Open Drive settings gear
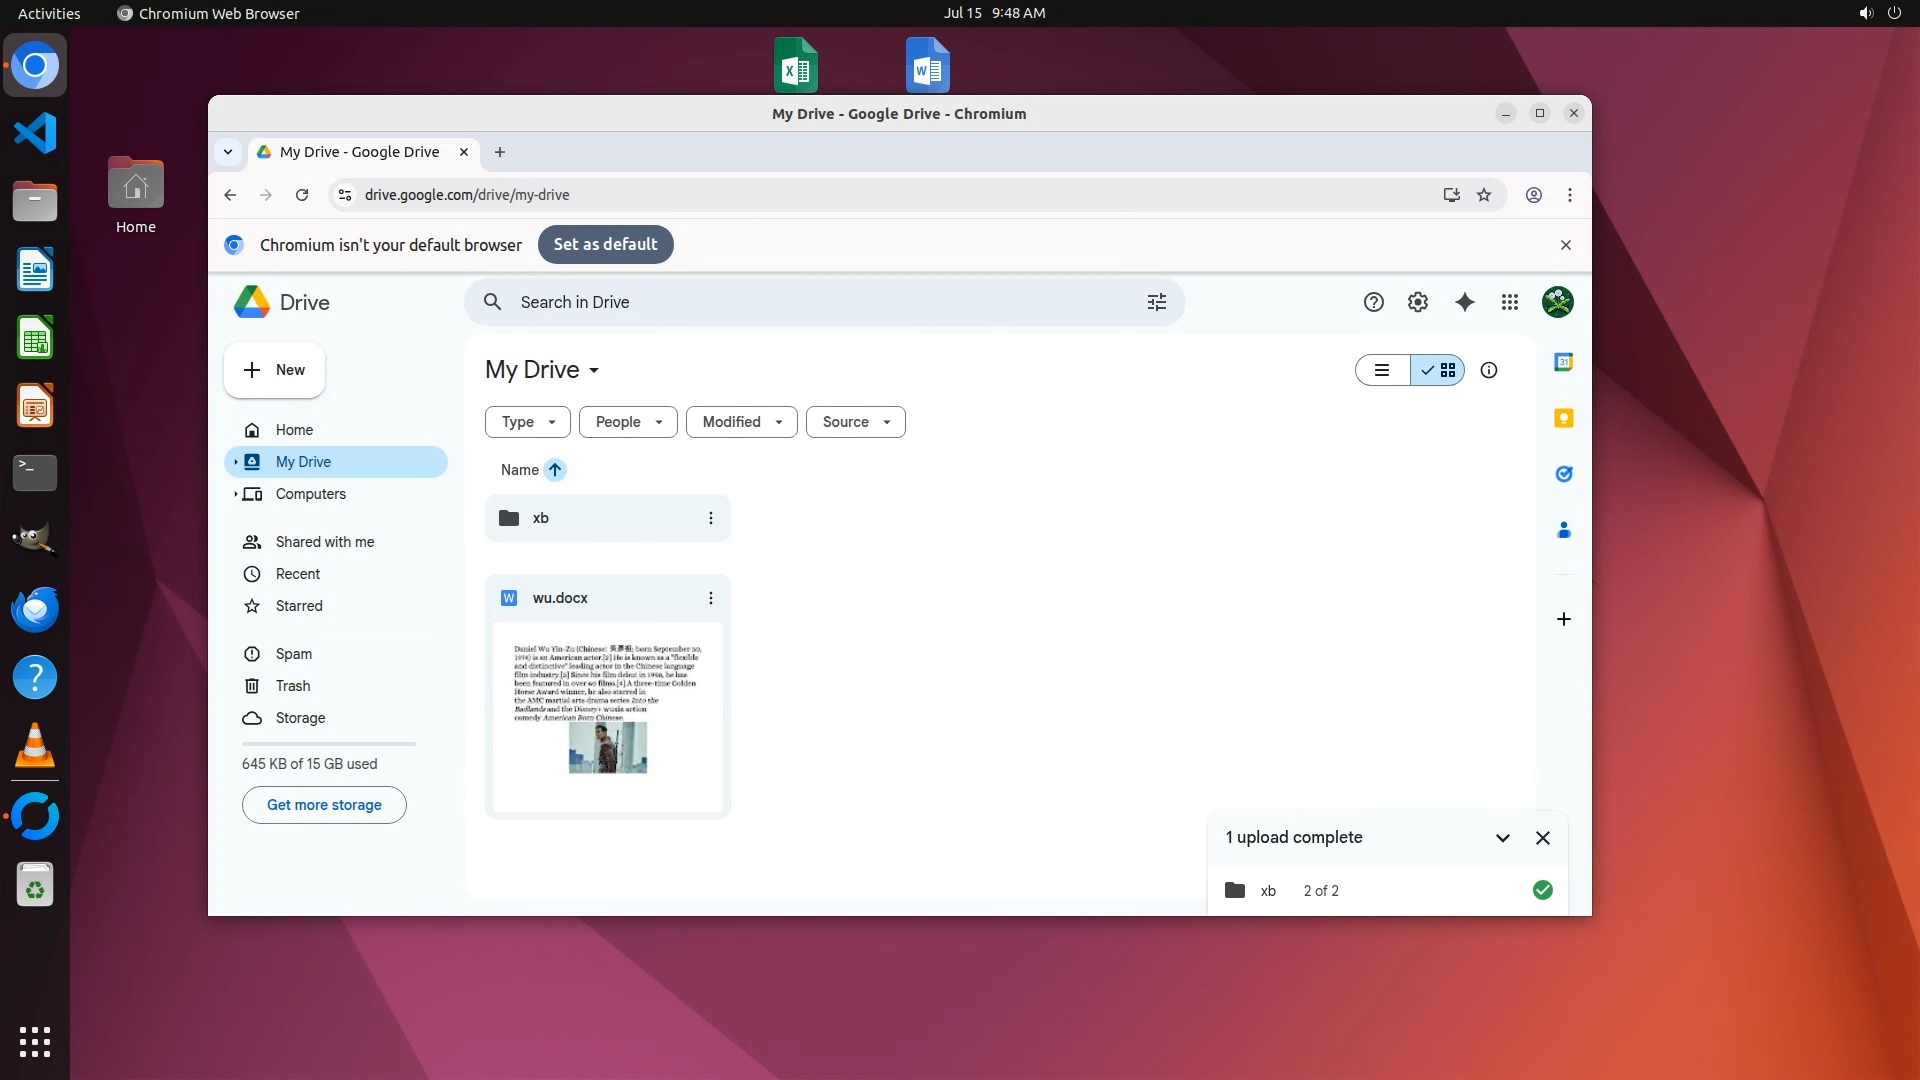Screen dimensions: 1920x1080 (x=1417, y=302)
